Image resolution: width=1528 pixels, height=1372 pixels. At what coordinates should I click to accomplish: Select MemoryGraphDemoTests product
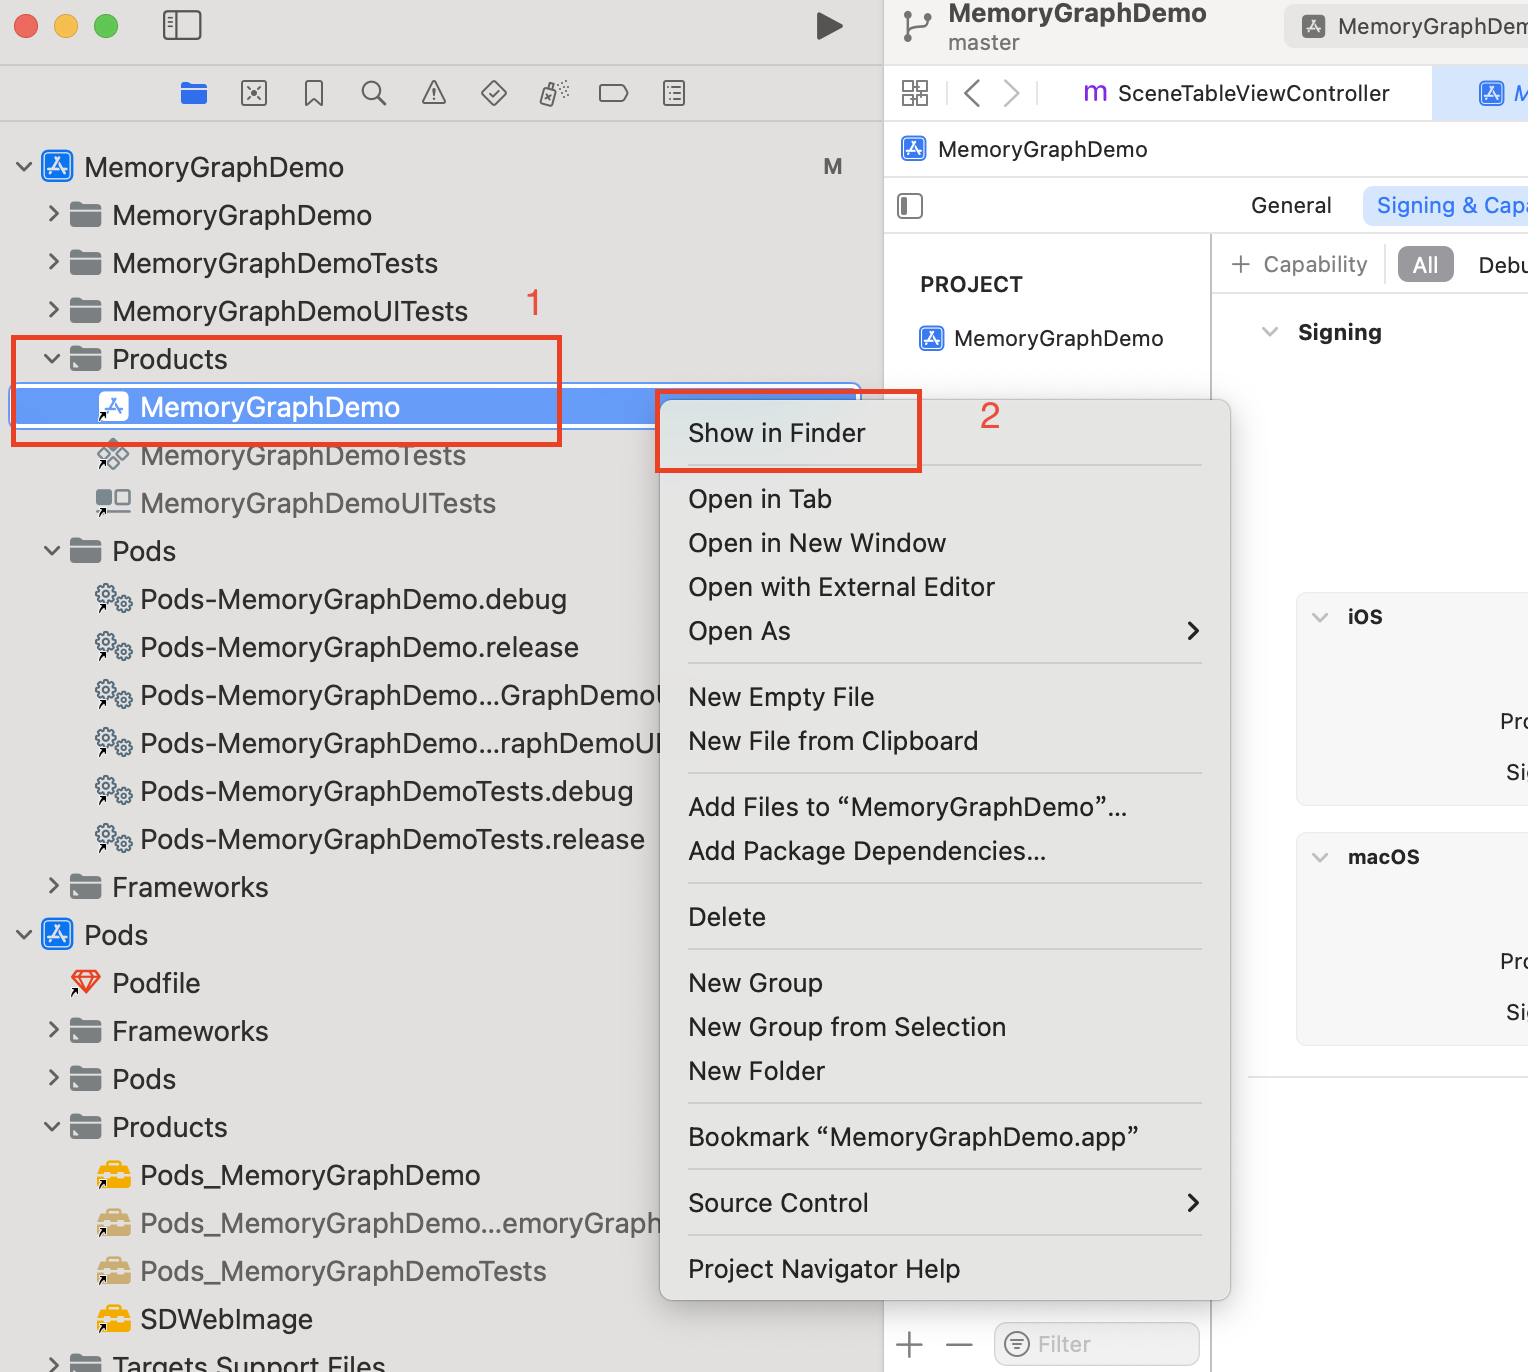click(x=303, y=456)
